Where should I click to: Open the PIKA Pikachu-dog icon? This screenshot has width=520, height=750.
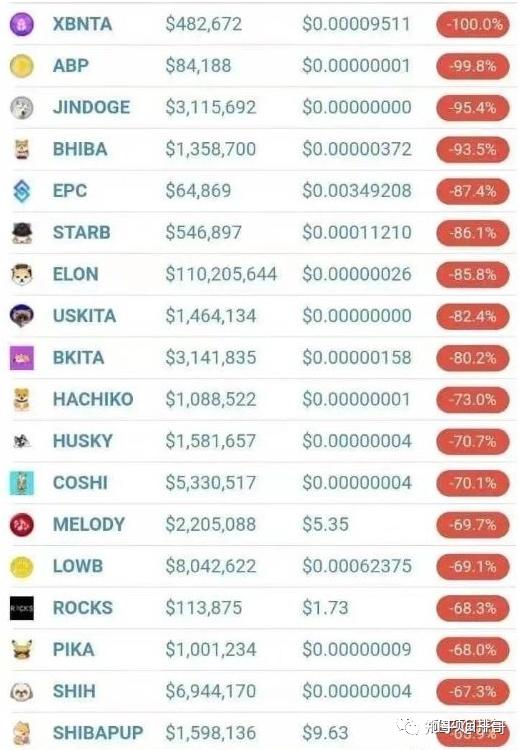pyautogui.click(x=22, y=650)
